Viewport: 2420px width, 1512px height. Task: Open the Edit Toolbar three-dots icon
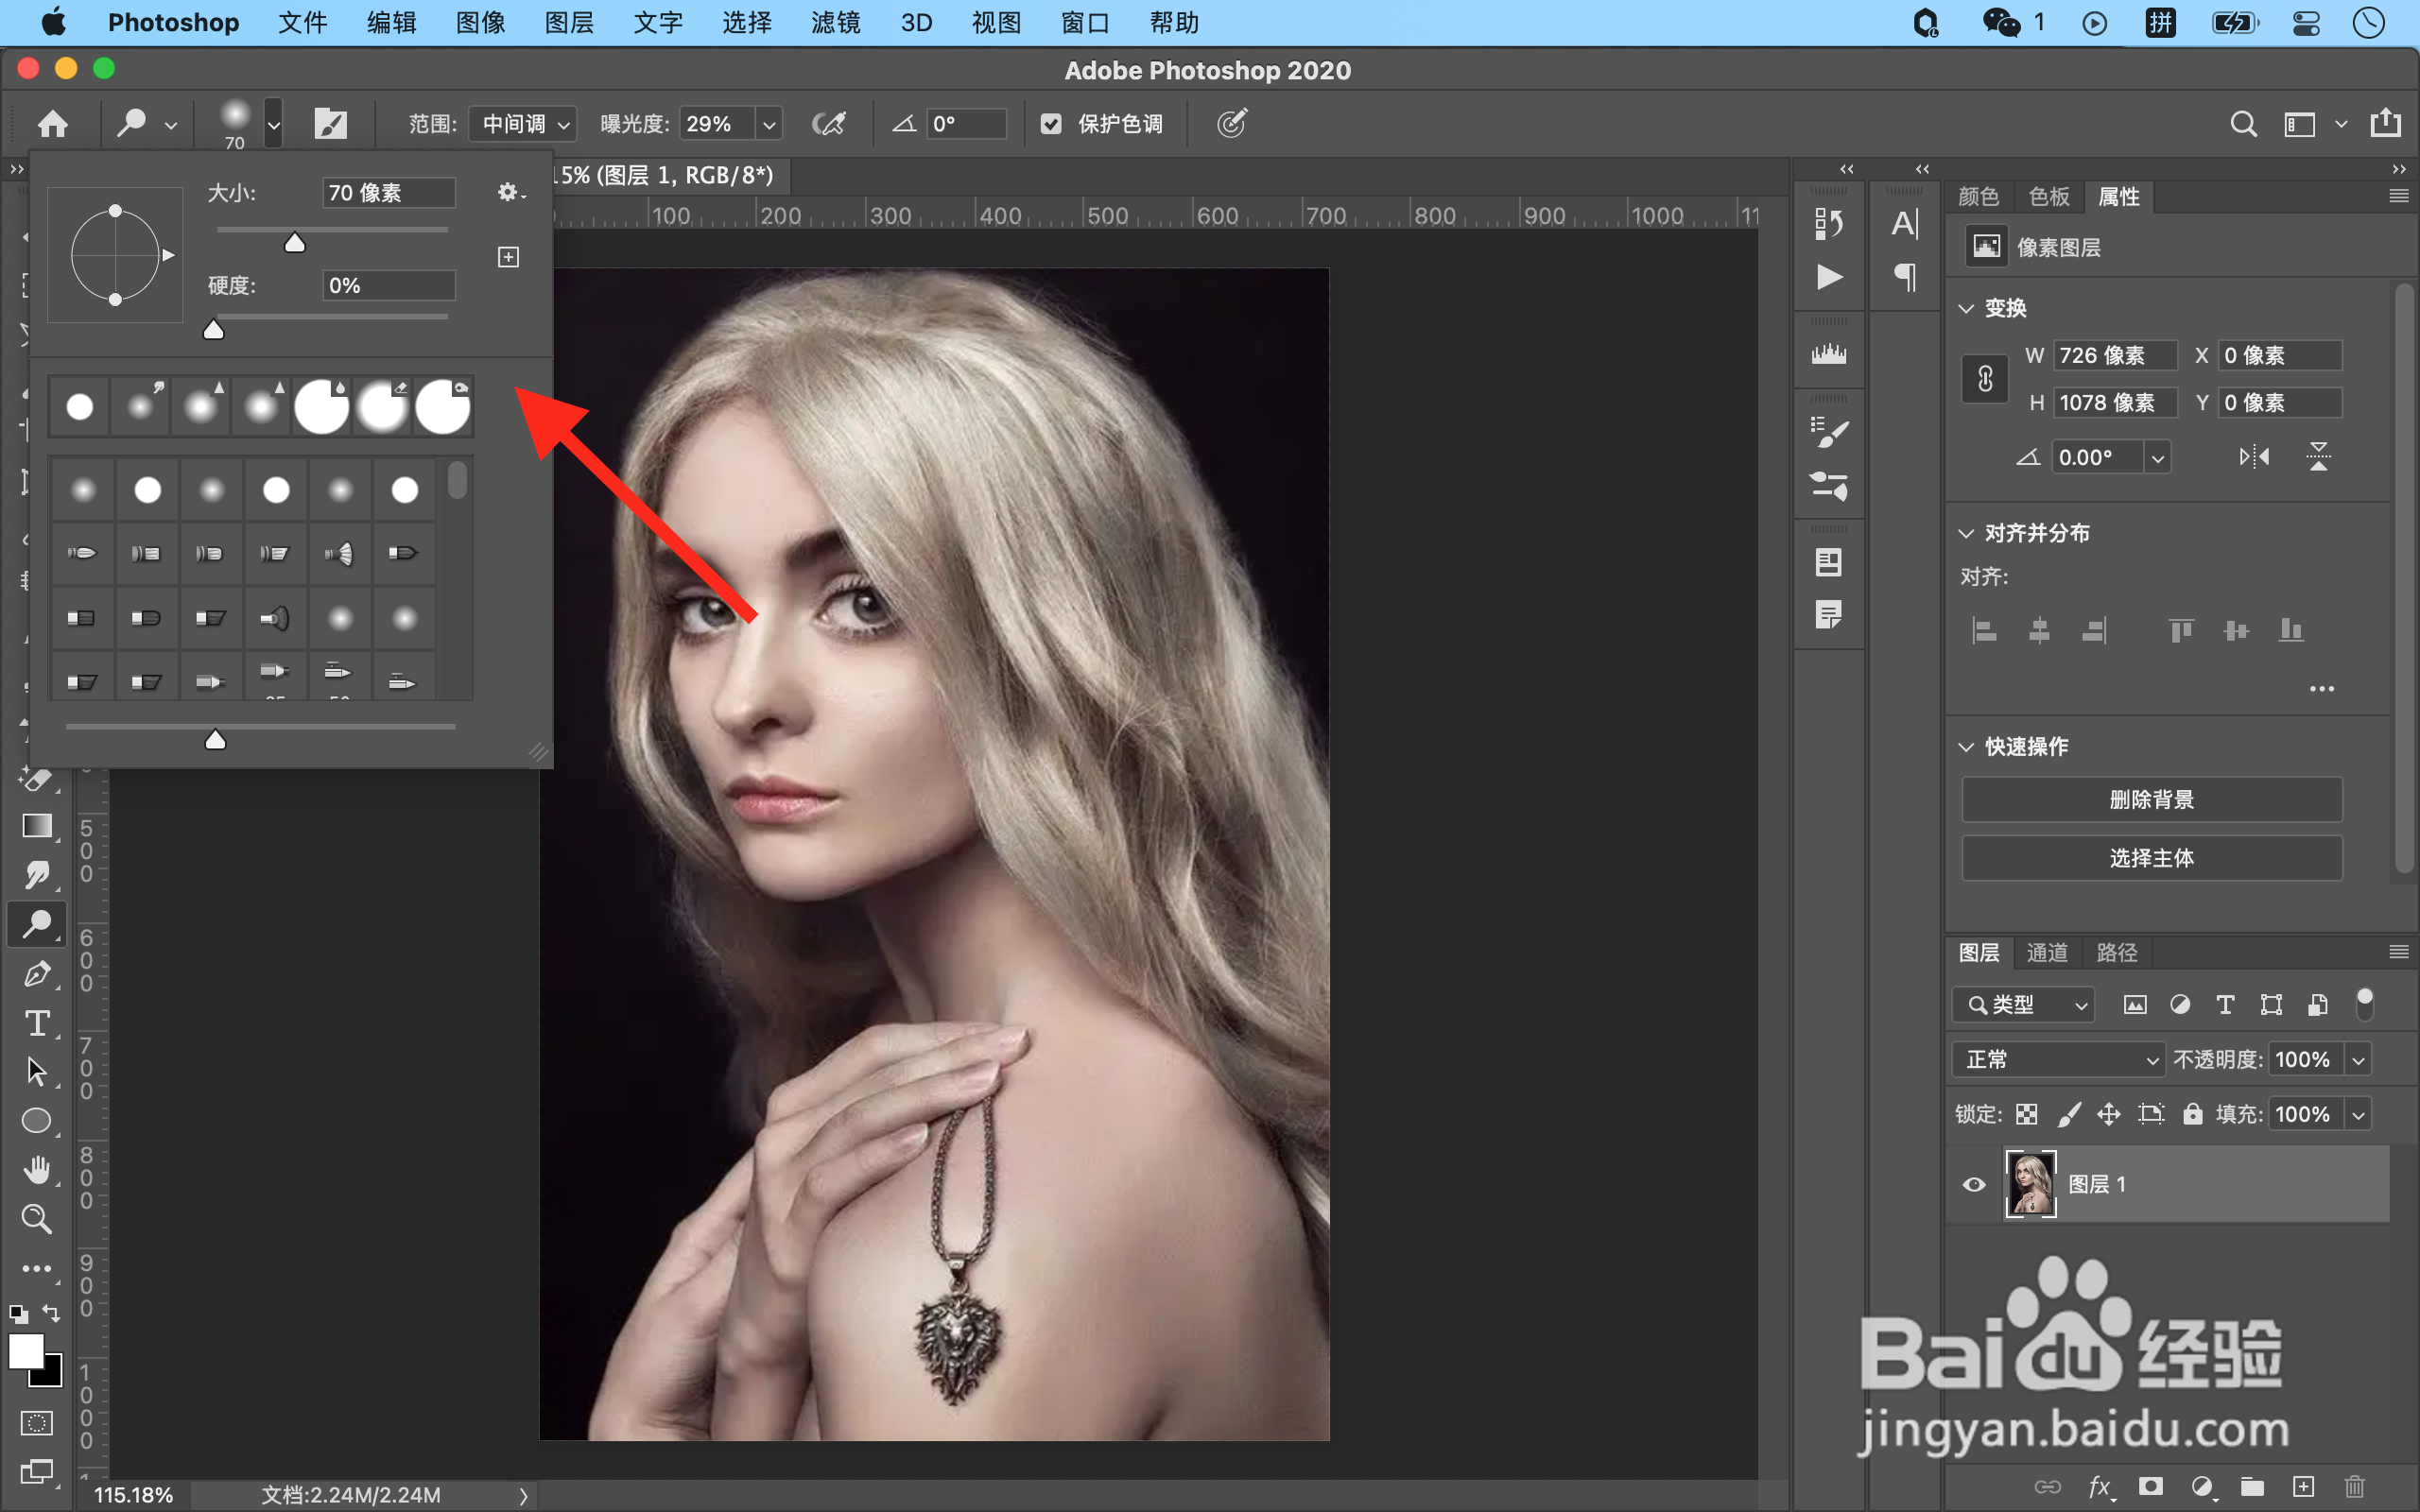37,1268
